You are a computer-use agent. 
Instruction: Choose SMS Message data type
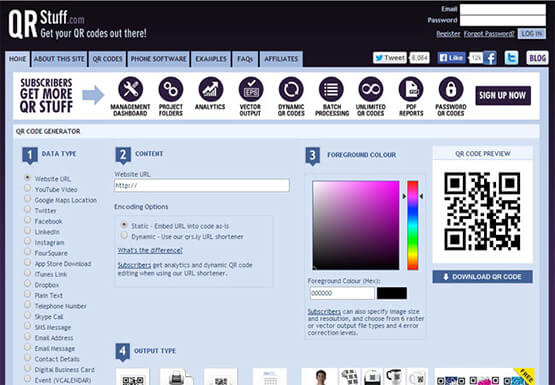click(28, 326)
